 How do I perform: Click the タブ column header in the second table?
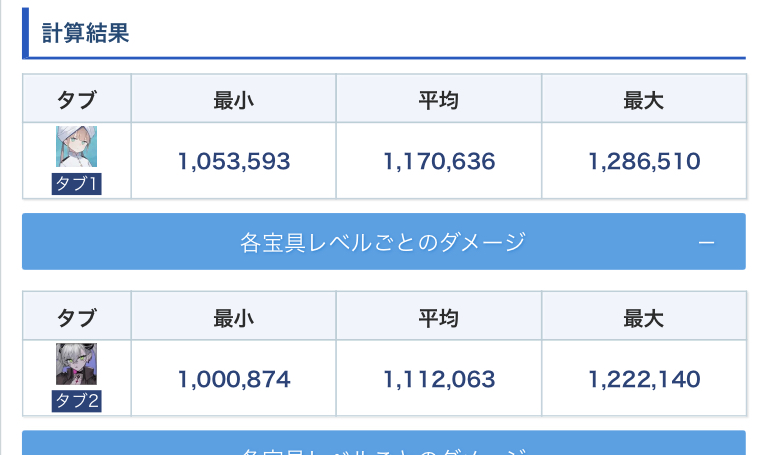coord(76,318)
